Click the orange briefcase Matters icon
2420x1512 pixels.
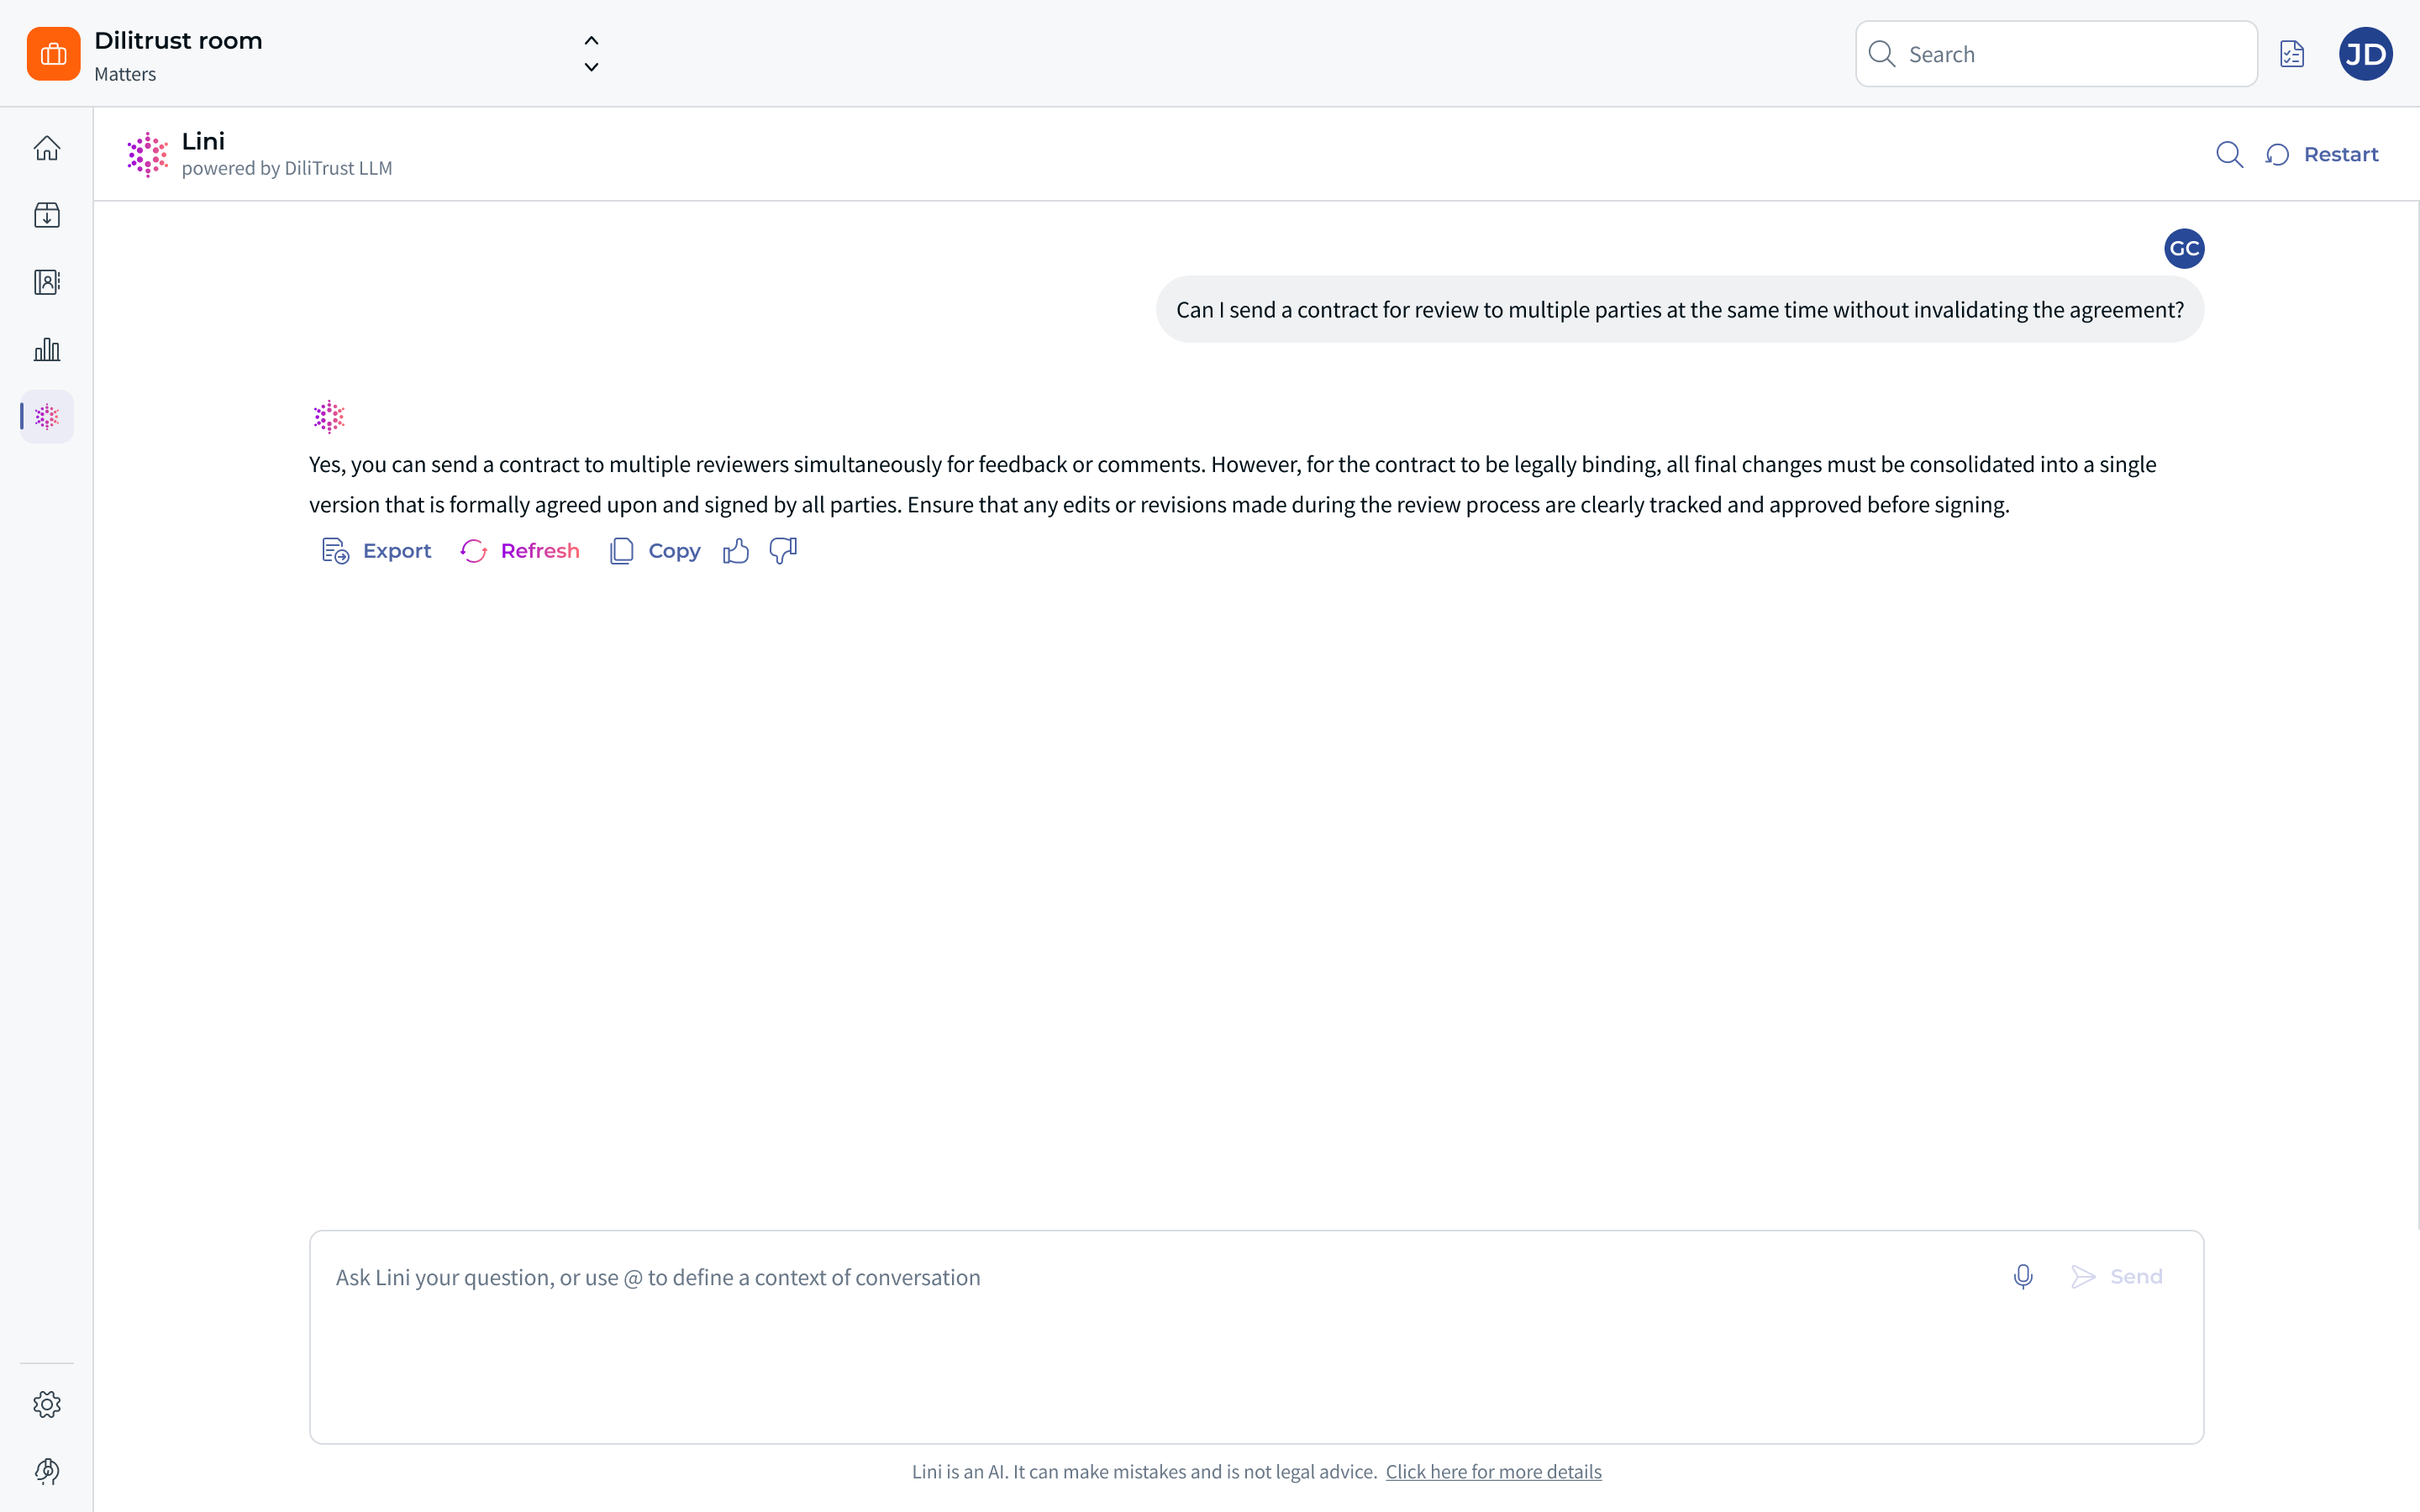(54, 54)
